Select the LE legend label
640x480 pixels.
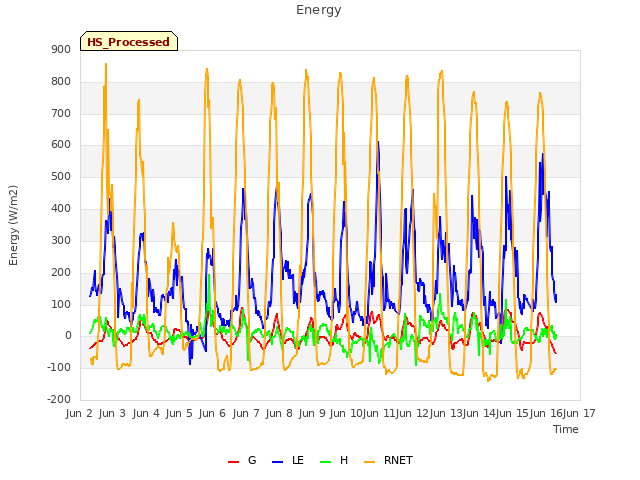point(298,460)
